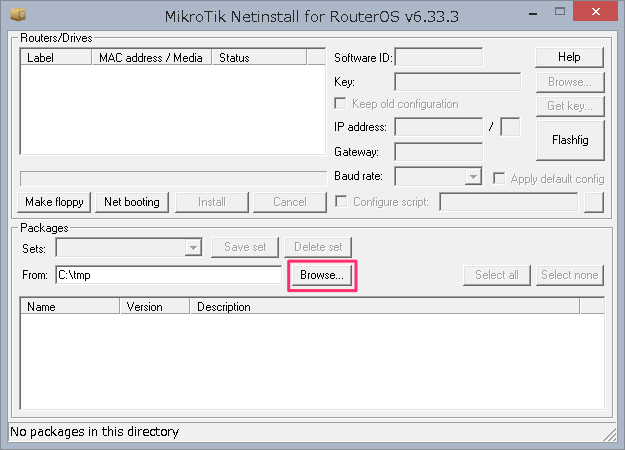Click the Install button
This screenshot has width=625, height=450.
(212, 202)
